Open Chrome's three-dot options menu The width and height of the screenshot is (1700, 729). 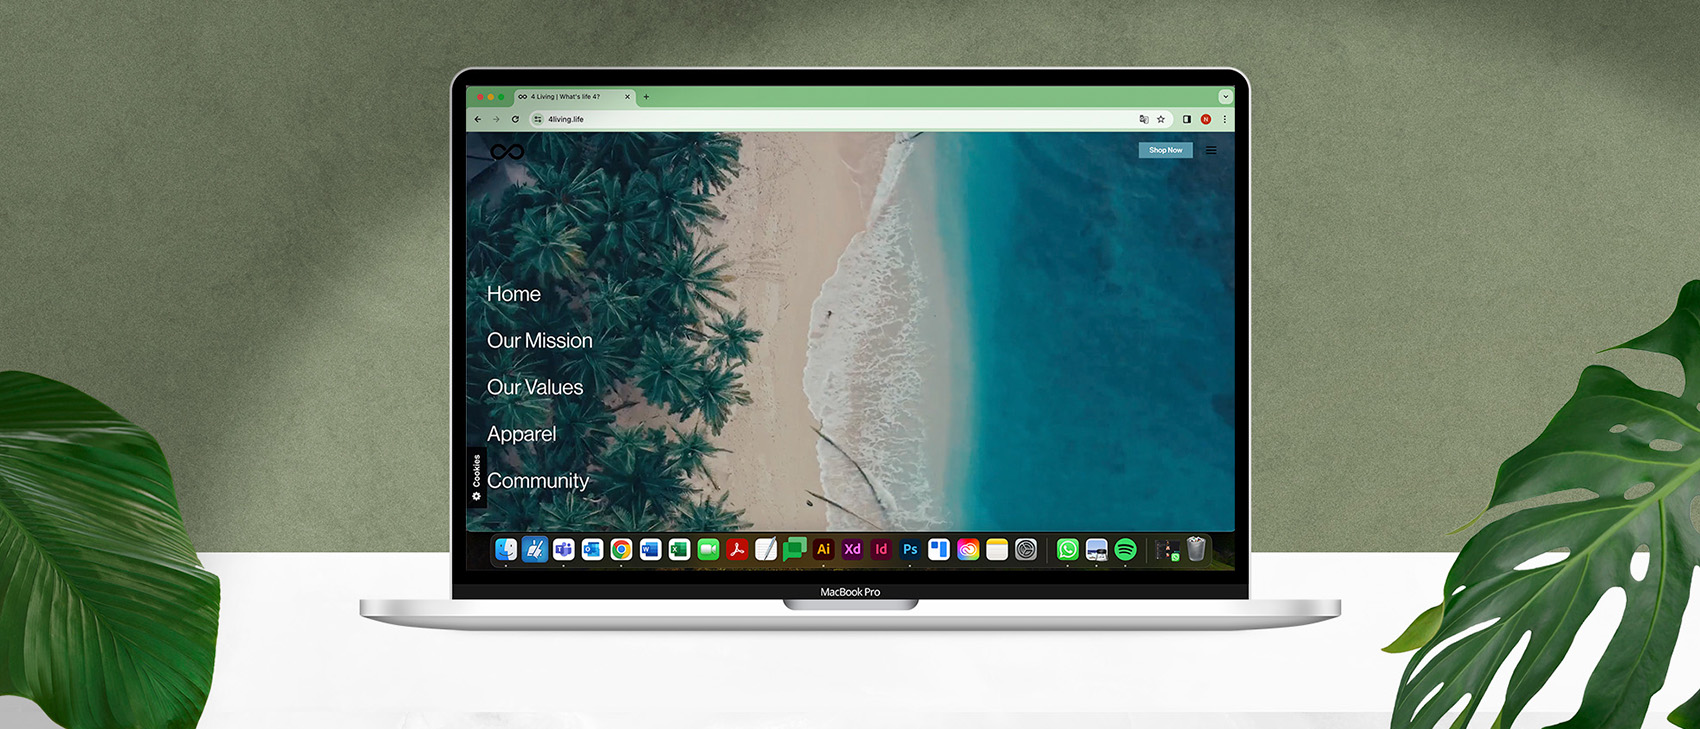pyautogui.click(x=1224, y=119)
